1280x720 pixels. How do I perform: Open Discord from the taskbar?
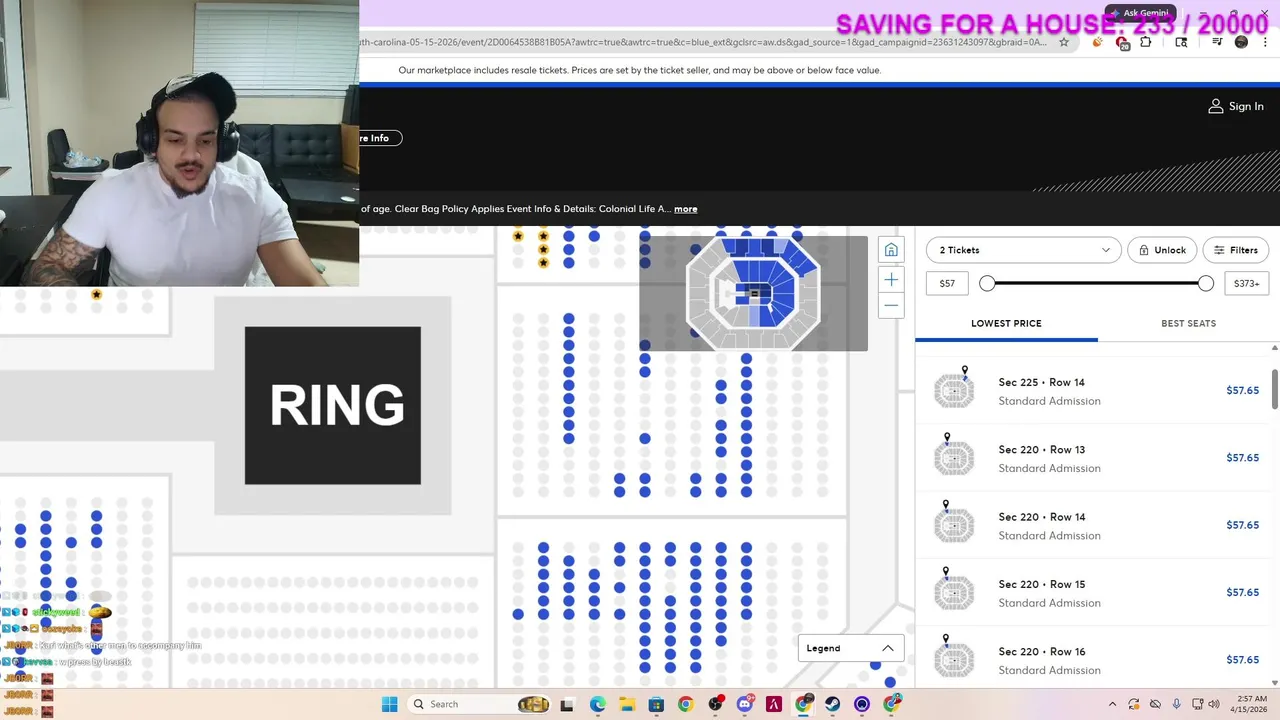[744, 704]
